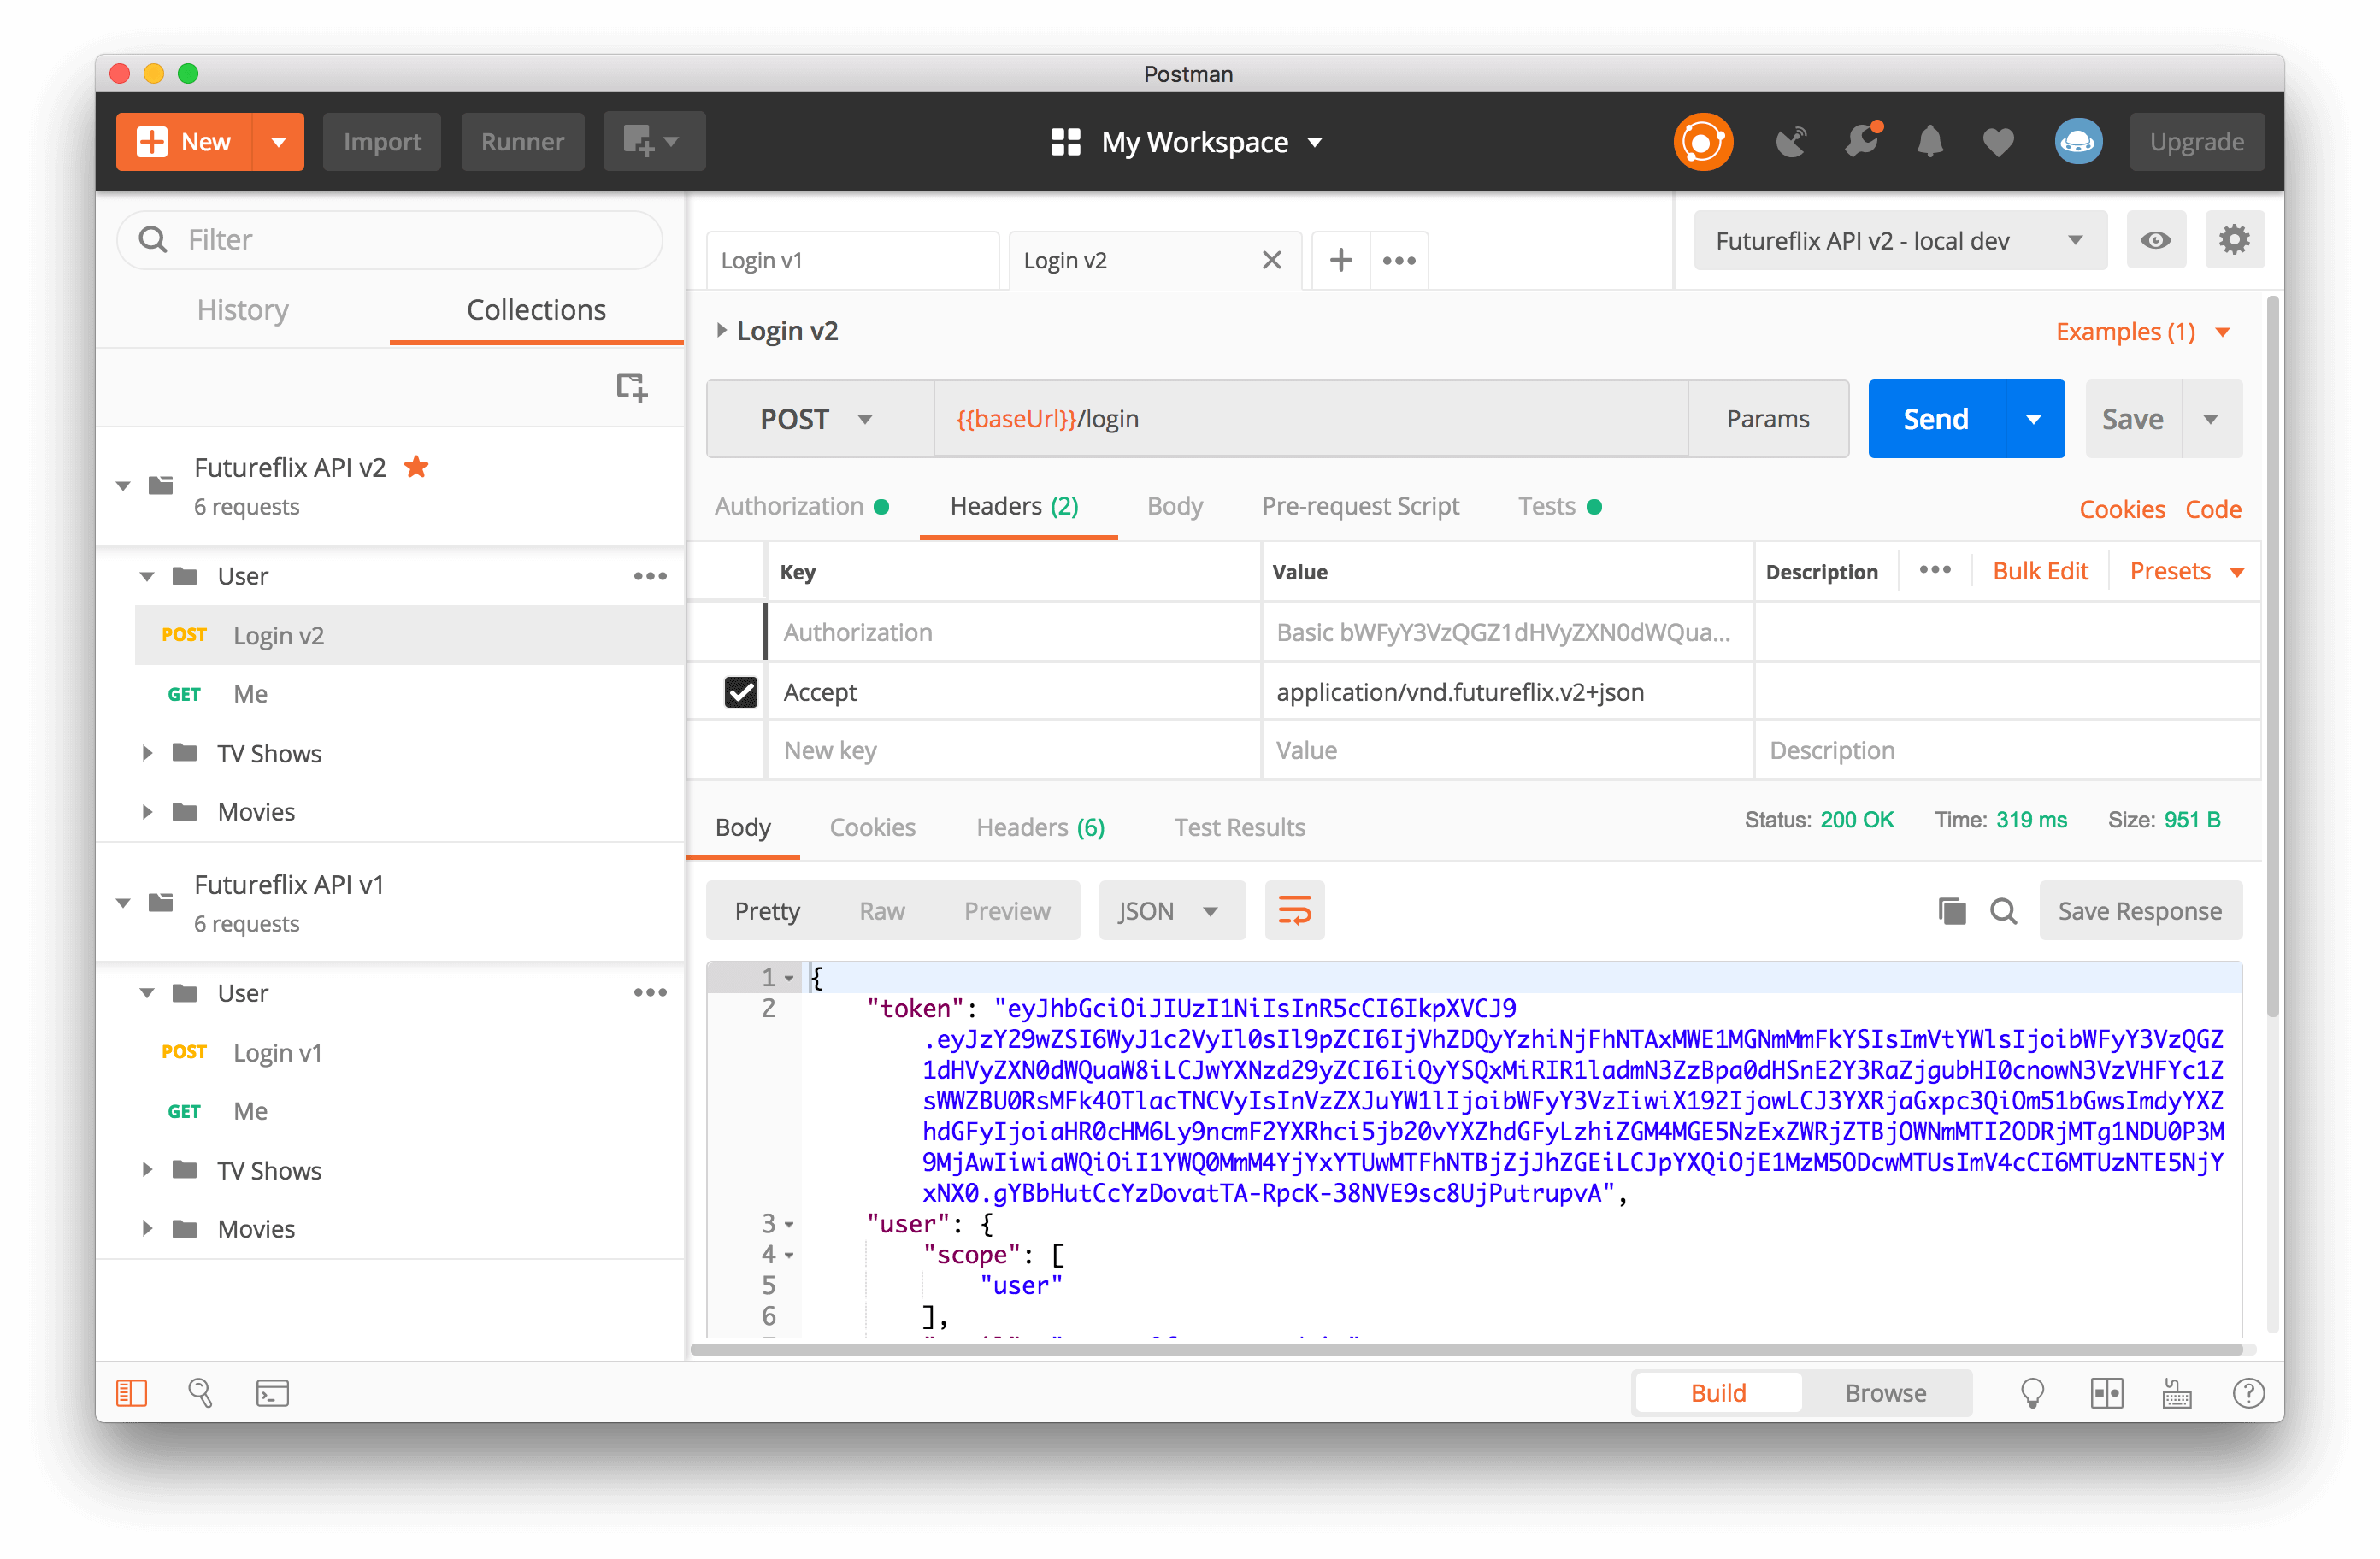The image size is (2380, 1559).
Task: Toggle line wrap in response viewer
Action: (x=1294, y=911)
